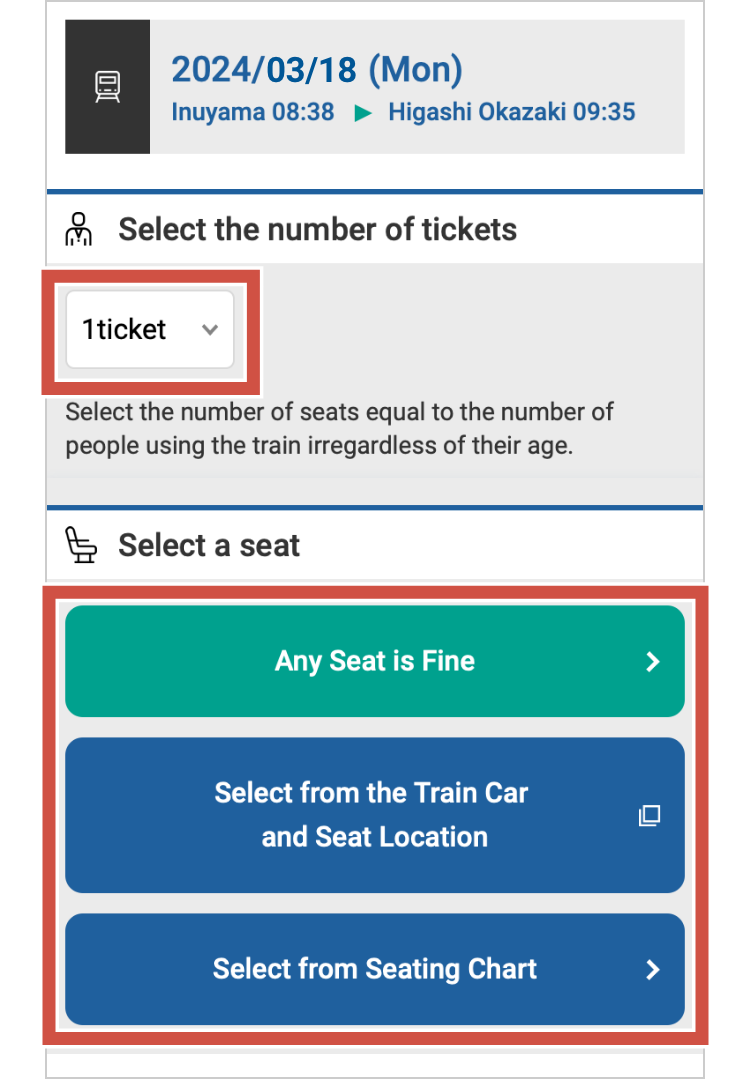The height and width of the screenshot is (1079, 750).
Task: Click the seat-count help text under the dropdown
Action: 339,428
